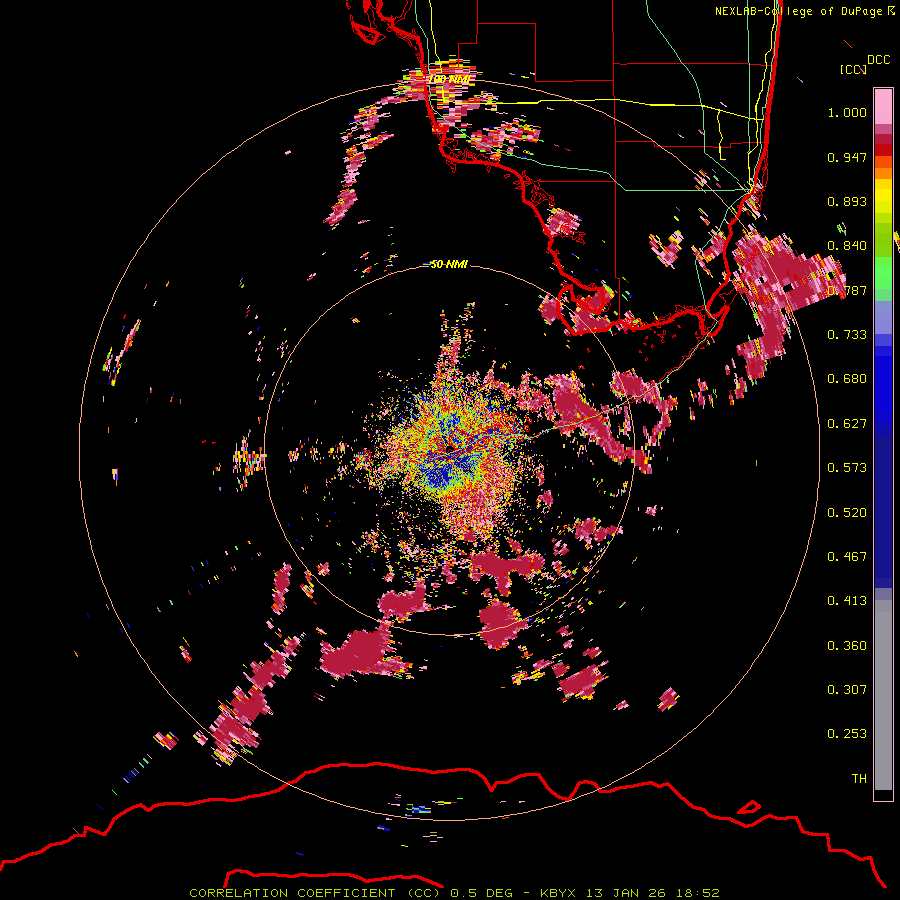Screen dimensions: 900x900
Task: Click the 0.840 legend value
Action: tap(847, 246)
